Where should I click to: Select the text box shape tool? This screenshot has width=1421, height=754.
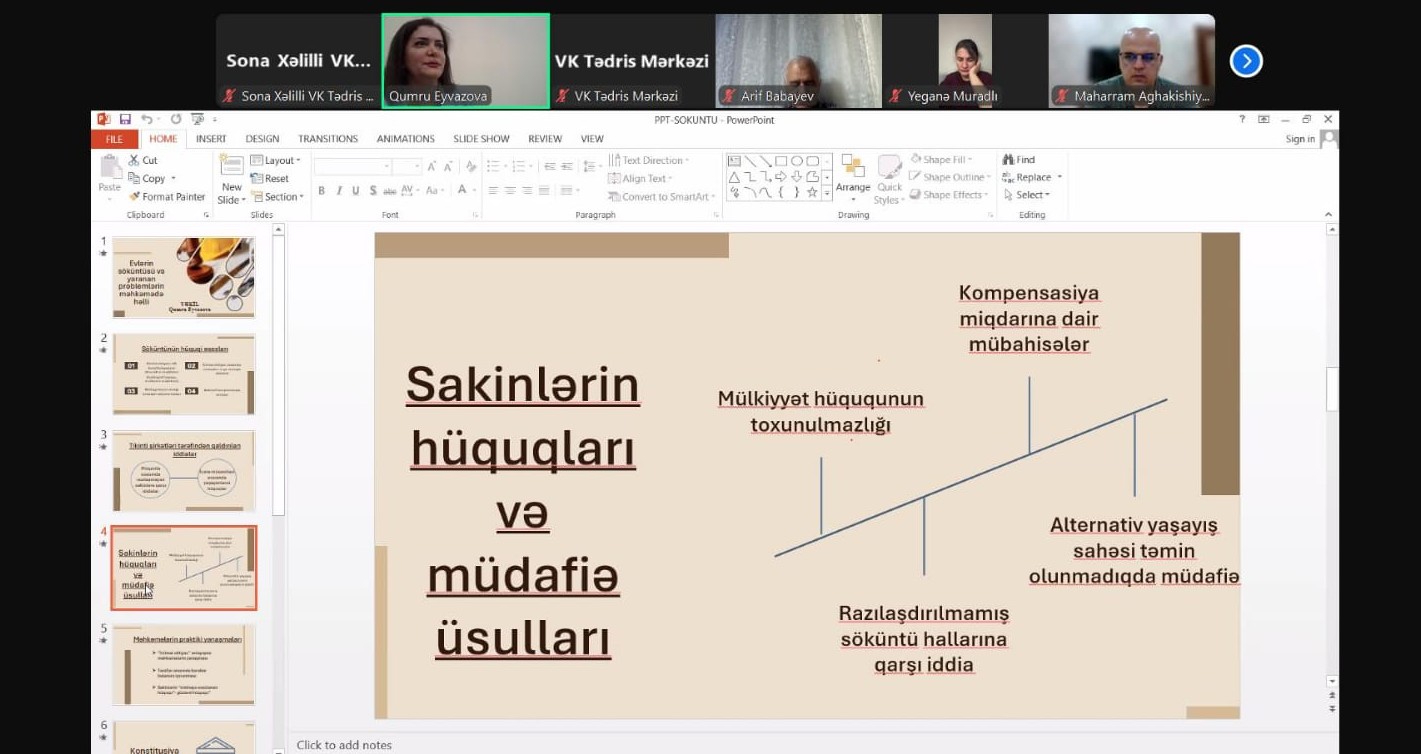coord(734,161)
